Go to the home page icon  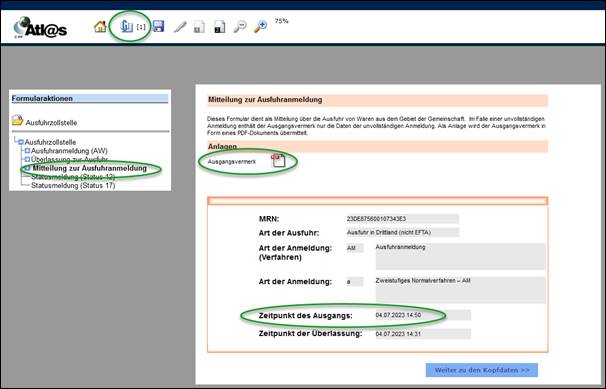click(100, 27)
